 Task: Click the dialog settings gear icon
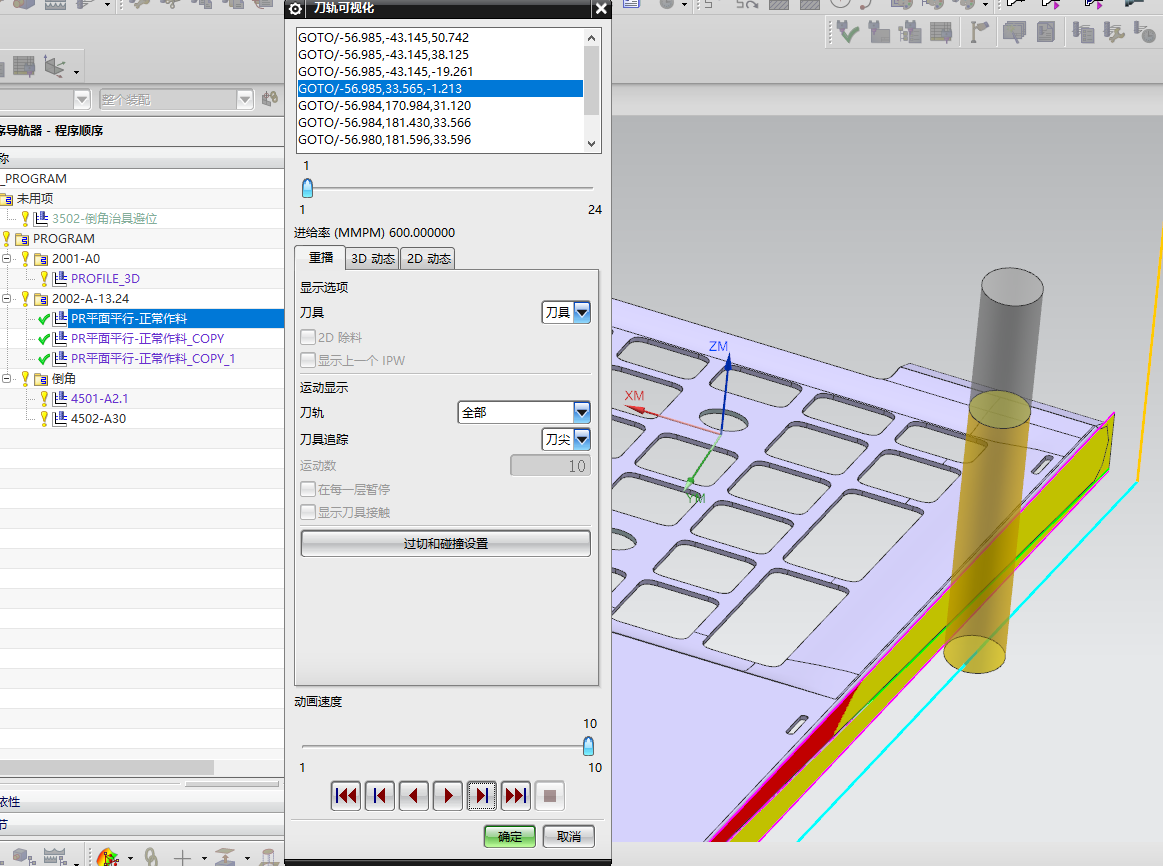[295, 9]
